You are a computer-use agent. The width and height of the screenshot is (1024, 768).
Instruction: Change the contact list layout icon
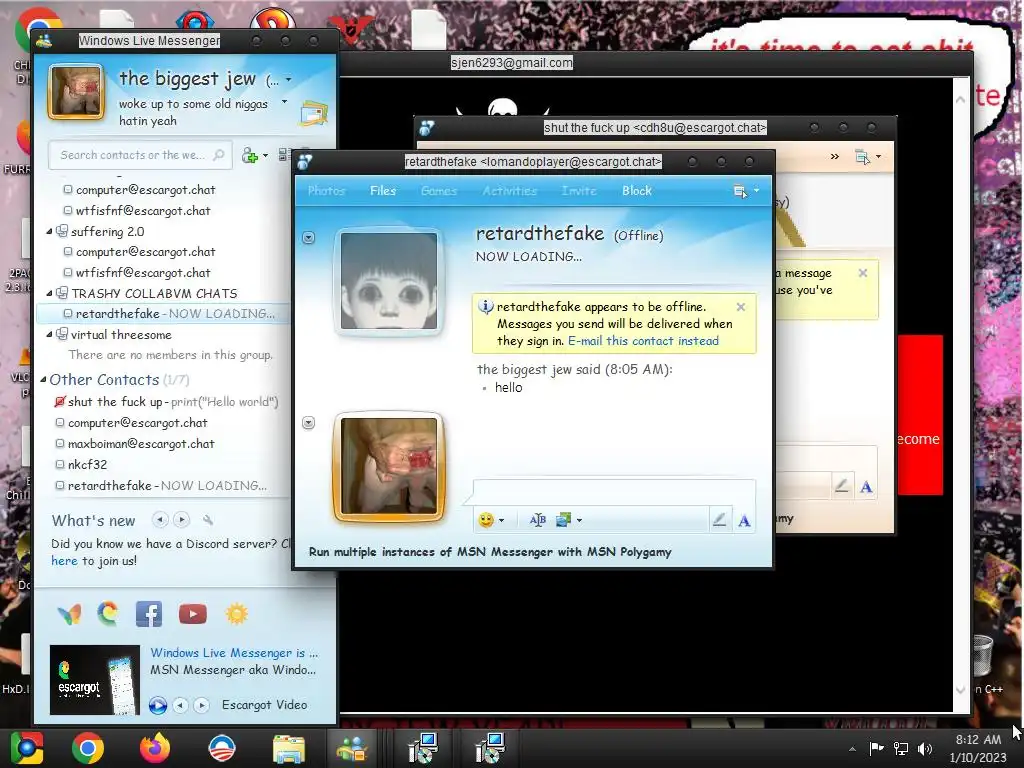283,155
